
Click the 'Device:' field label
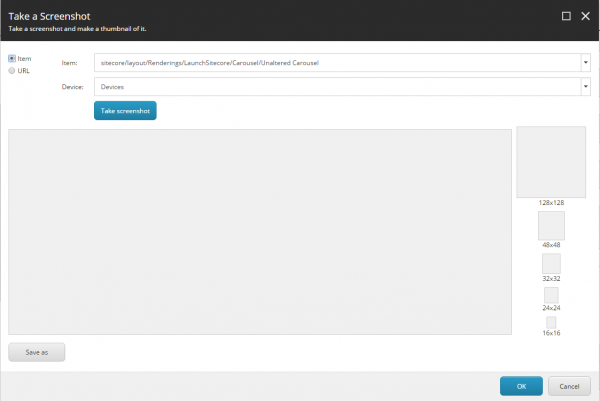(72, 87)
